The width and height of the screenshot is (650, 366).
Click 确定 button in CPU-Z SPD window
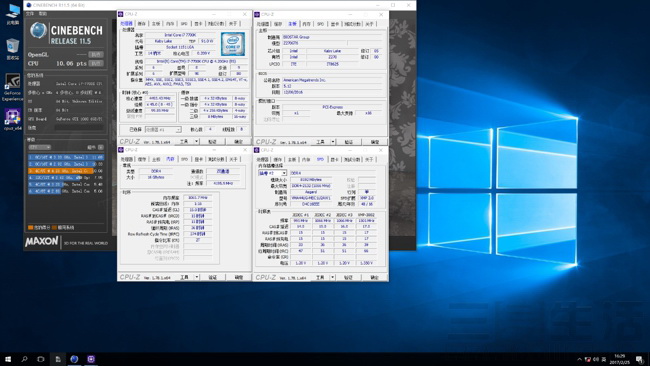pyautogui.click(x=374, y=277)
